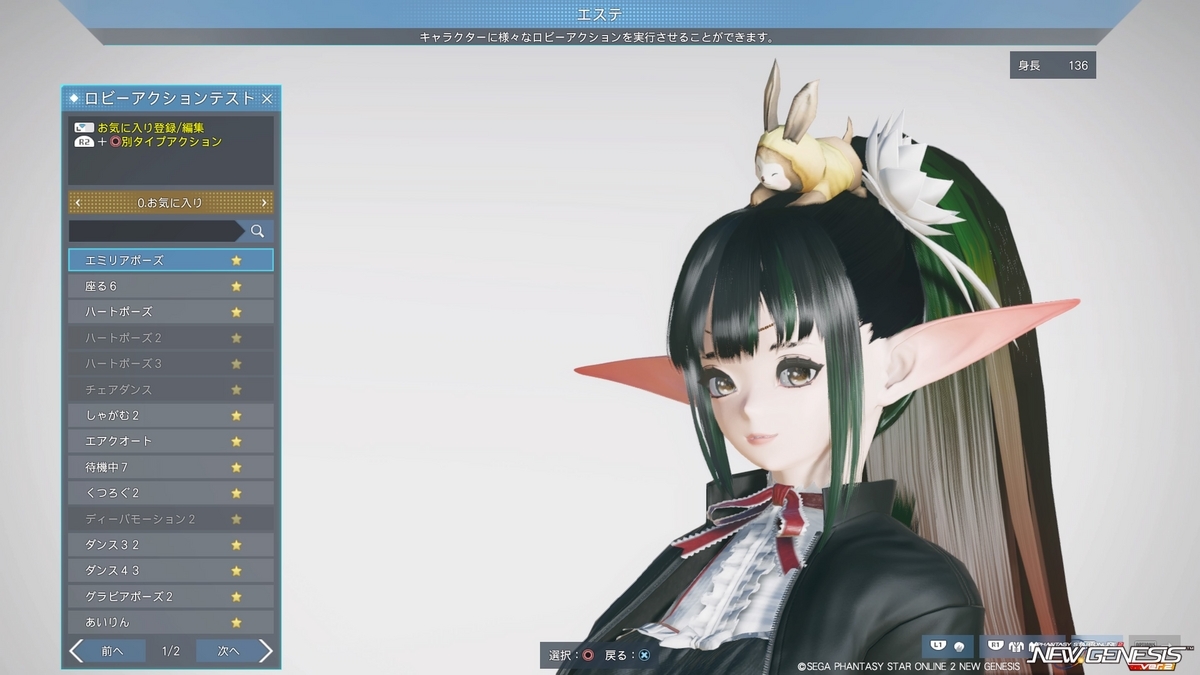Image resolution: width=1200 pixels, height=675 pixels.
Task: Click the エステ title header
Action: (x=600, y=14)
